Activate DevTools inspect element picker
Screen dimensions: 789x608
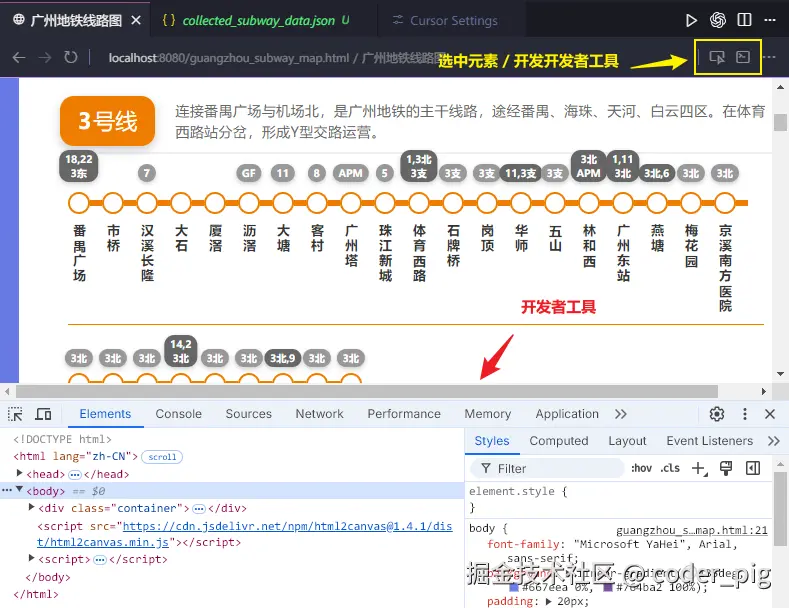click(16, 414)
